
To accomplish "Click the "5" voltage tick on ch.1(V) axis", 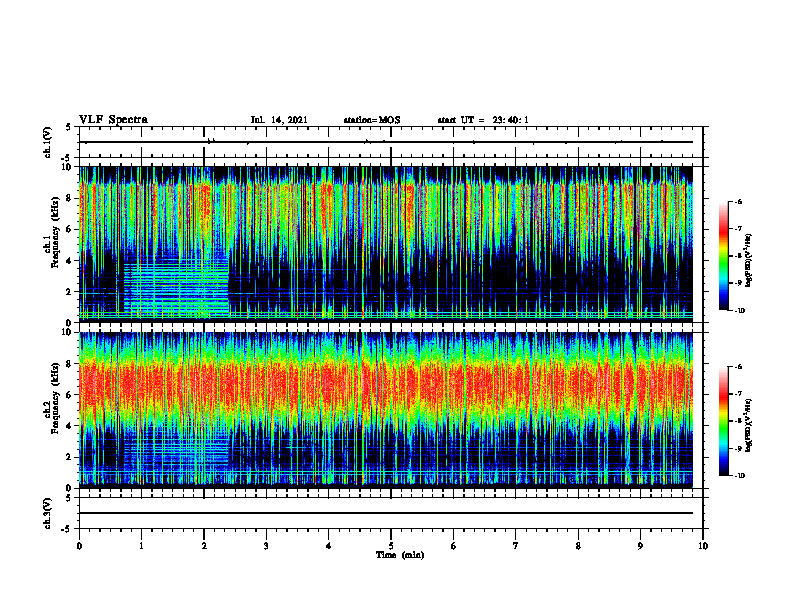I will 68,127.
